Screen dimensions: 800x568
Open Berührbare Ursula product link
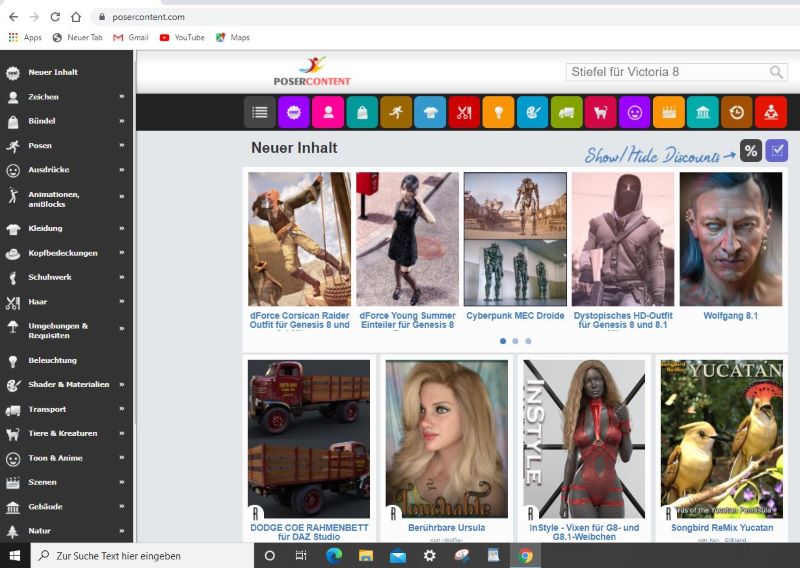tap(446, 528)
